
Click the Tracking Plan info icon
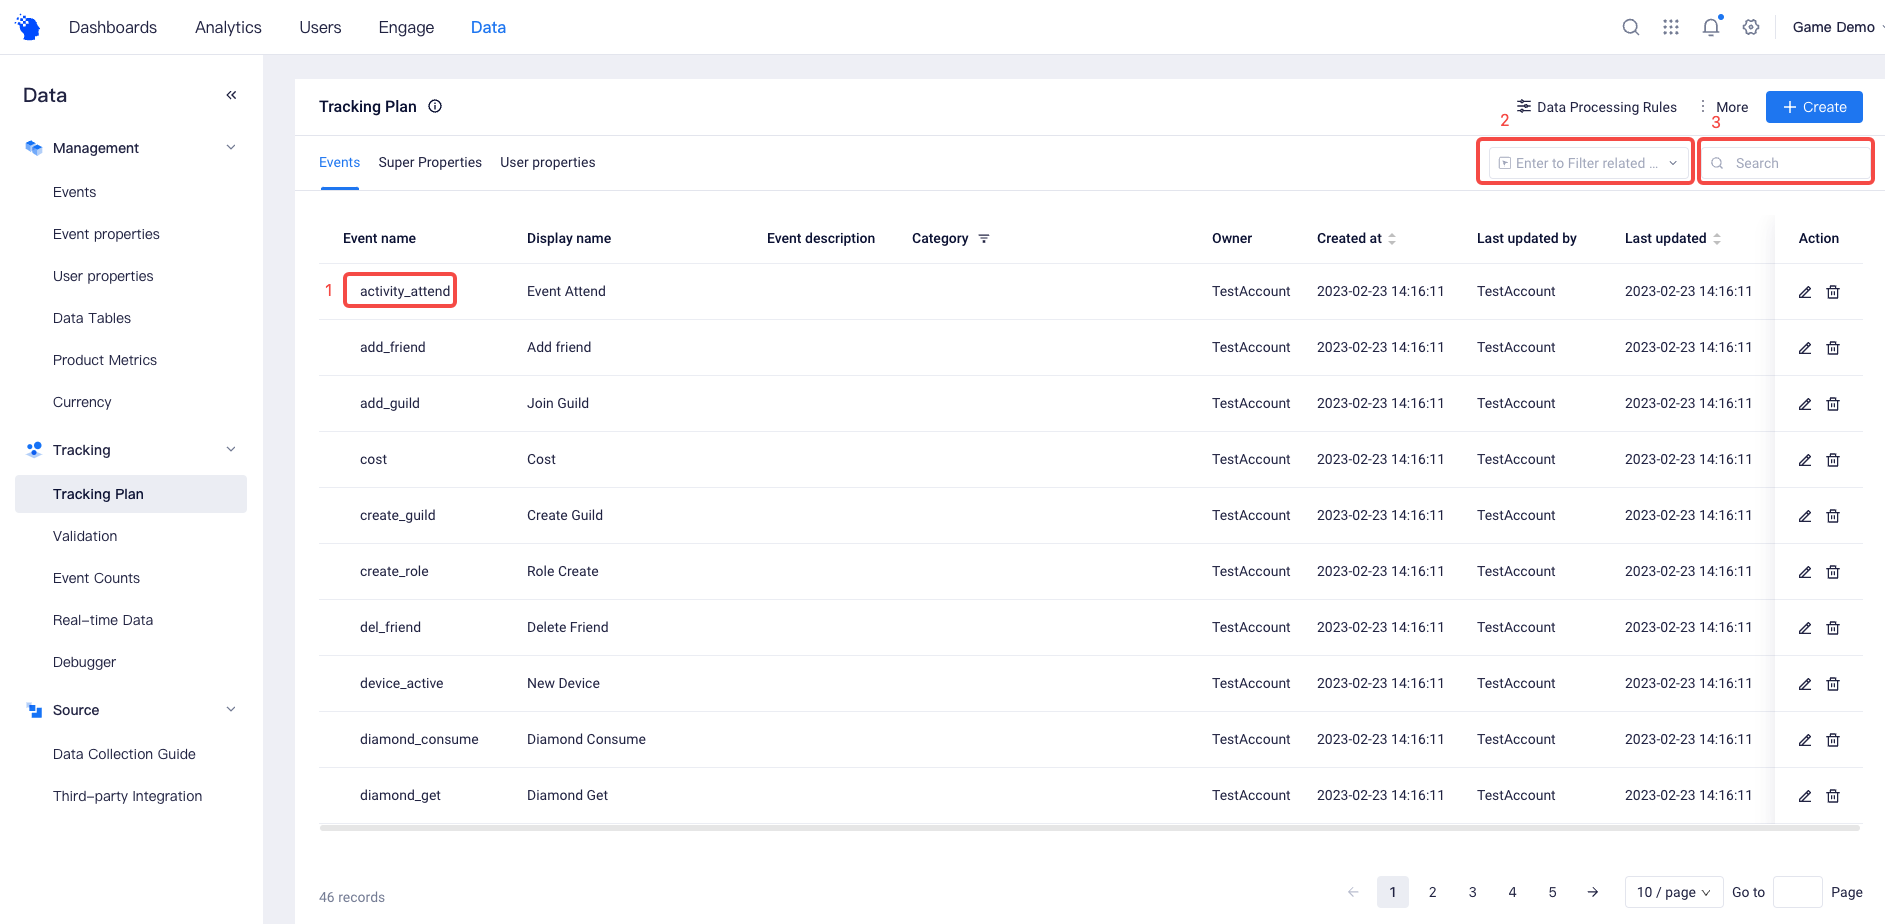[435, 106]
